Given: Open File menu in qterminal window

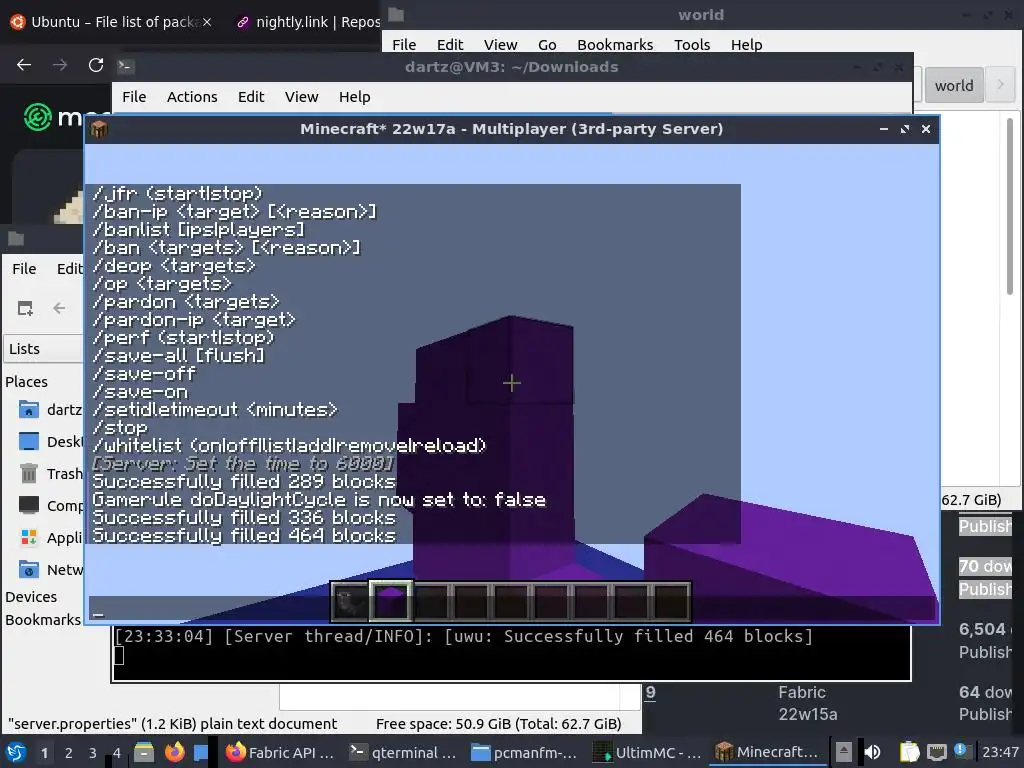Looking at the screenshot, I should coord(134,97).
